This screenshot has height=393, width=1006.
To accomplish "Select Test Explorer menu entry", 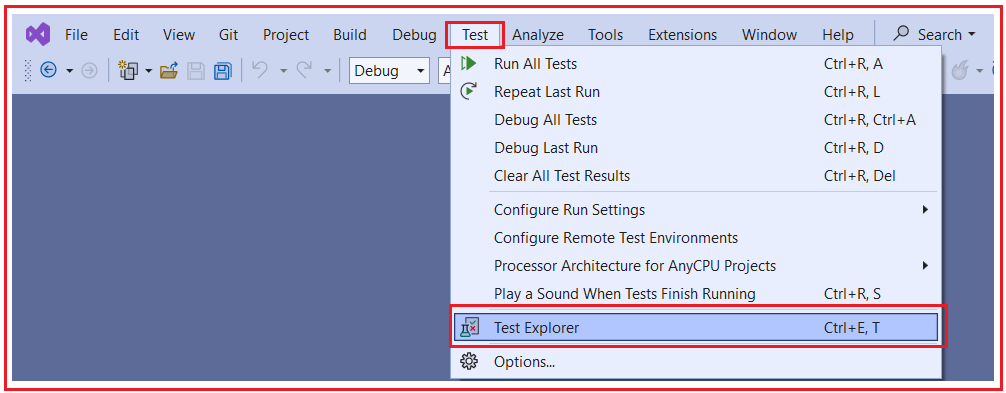I will [695, 328].
